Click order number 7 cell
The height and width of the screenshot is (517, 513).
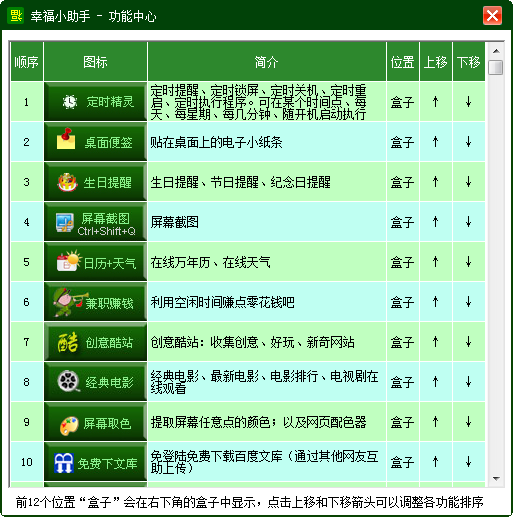click(x=27, y=342)
